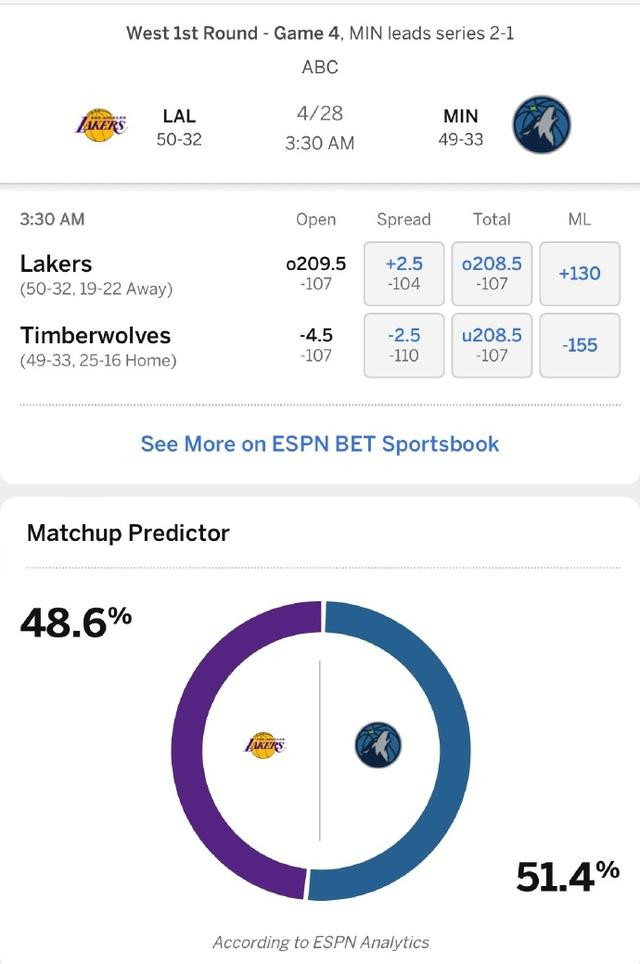Open See More on ESPN BET Sportsbook
This screenshot has height=964, width=640.
coord(320,444)
